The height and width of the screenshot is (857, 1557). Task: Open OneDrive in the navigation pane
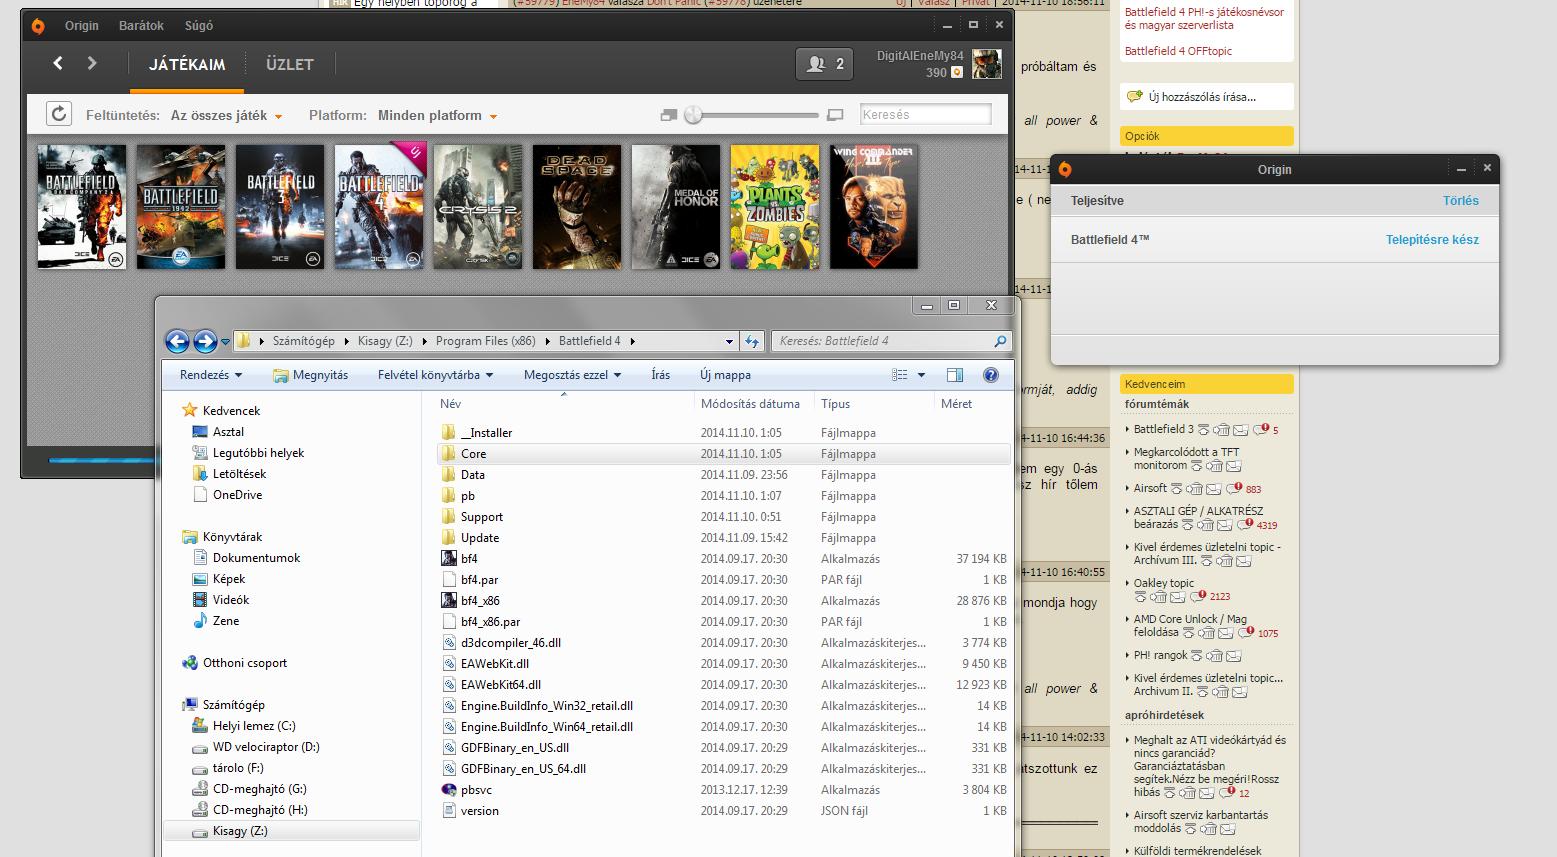click(x=237, y=495)
